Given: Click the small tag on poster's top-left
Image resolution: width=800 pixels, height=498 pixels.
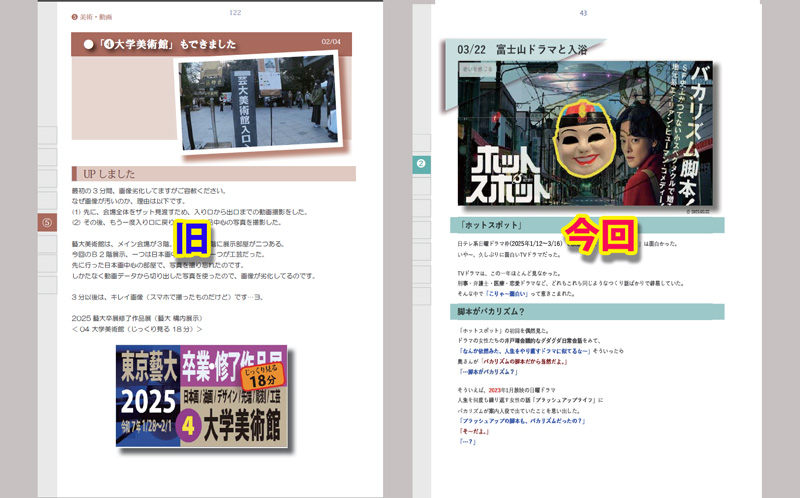Looking at the screenshot, I should pos(474,70).
